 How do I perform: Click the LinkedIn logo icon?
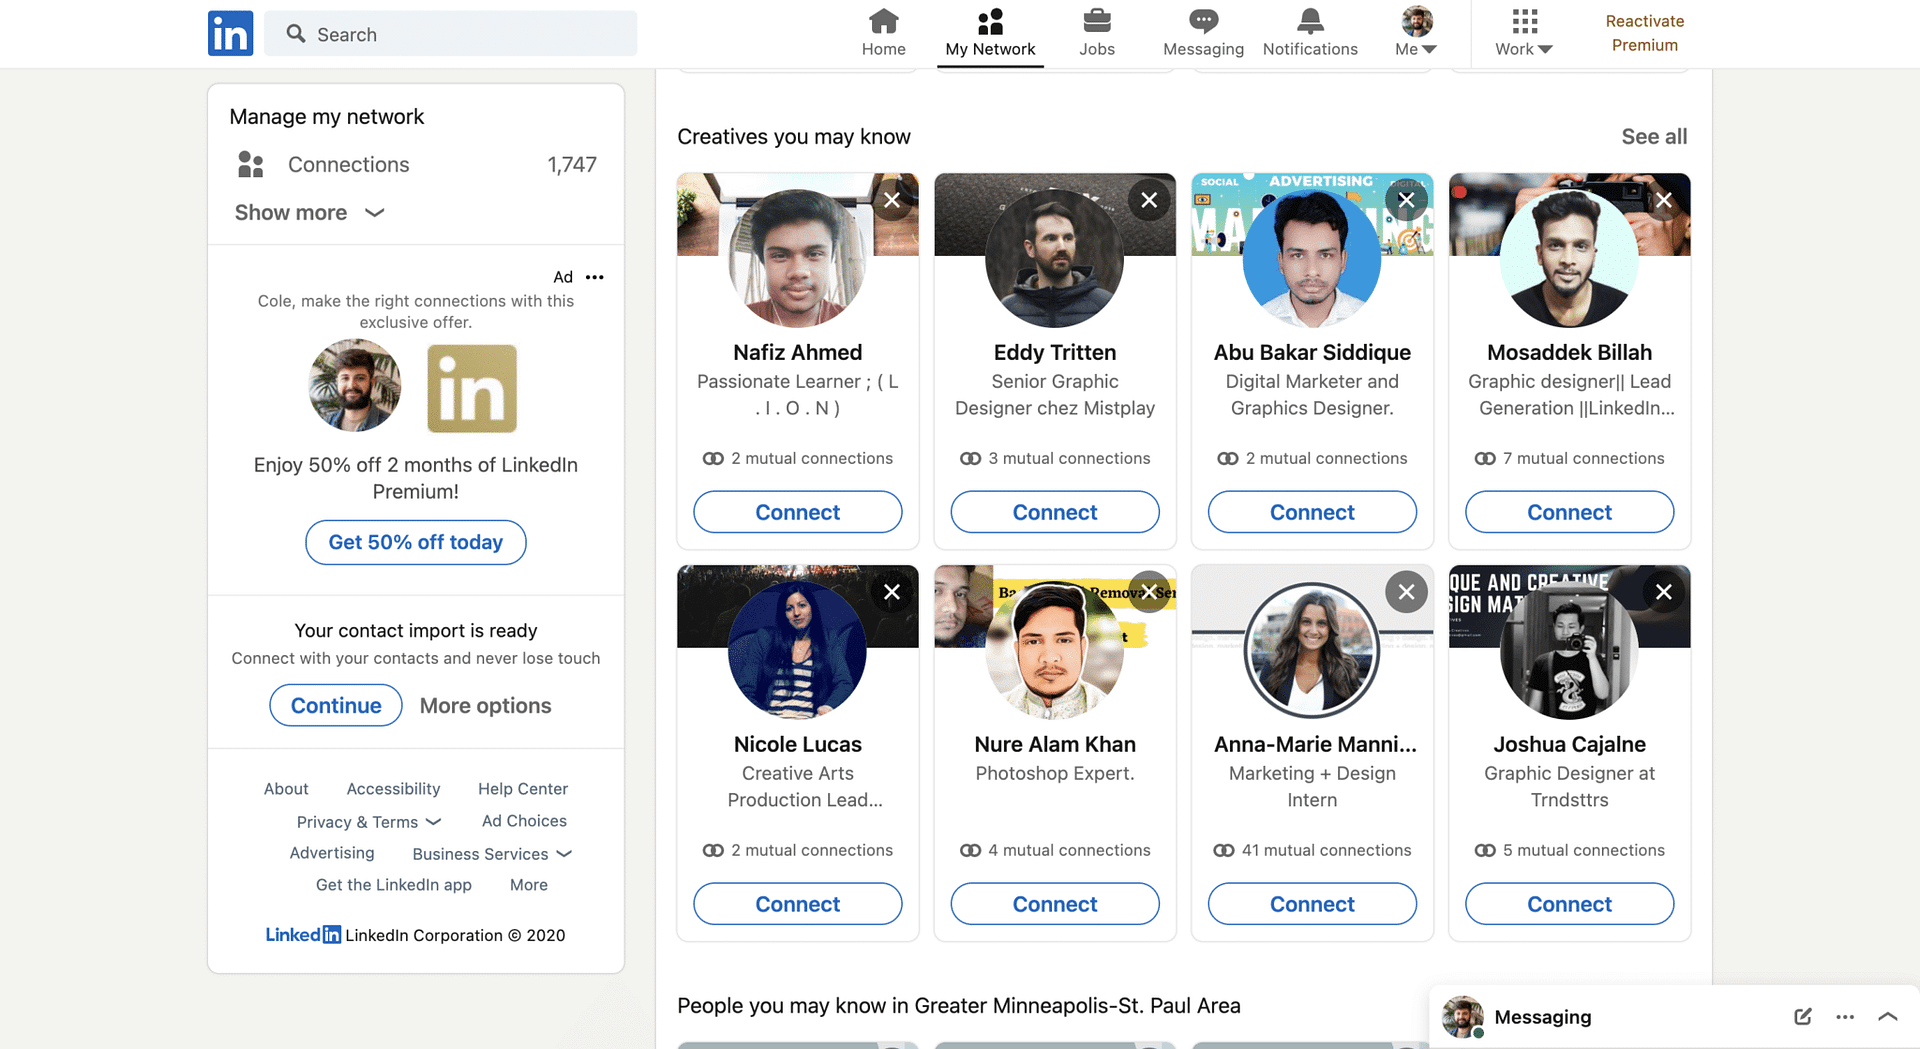tap(230, 34)
